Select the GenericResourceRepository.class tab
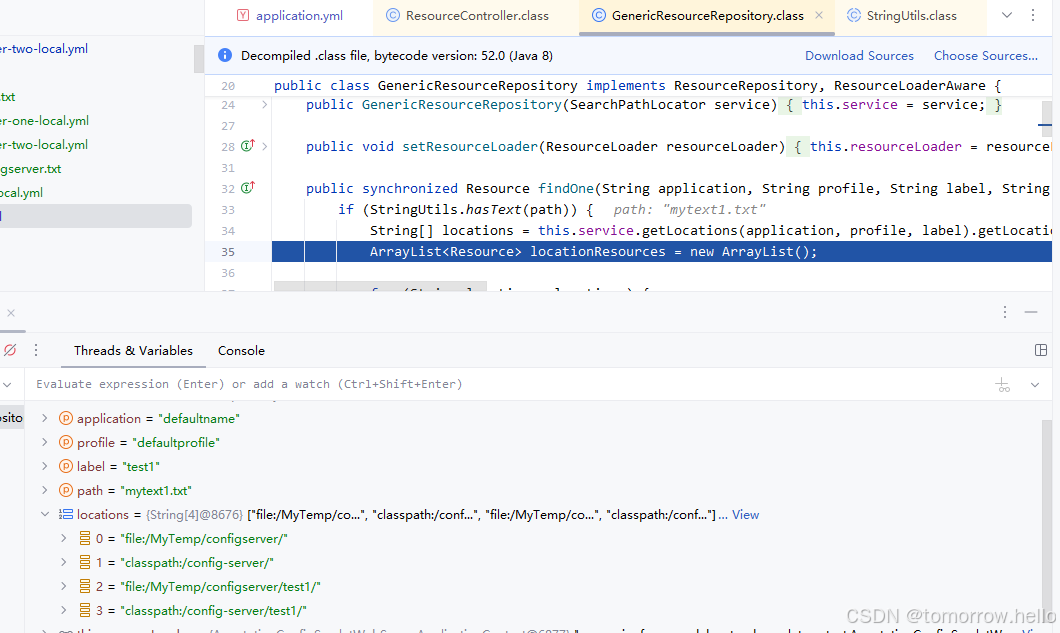 698,16
